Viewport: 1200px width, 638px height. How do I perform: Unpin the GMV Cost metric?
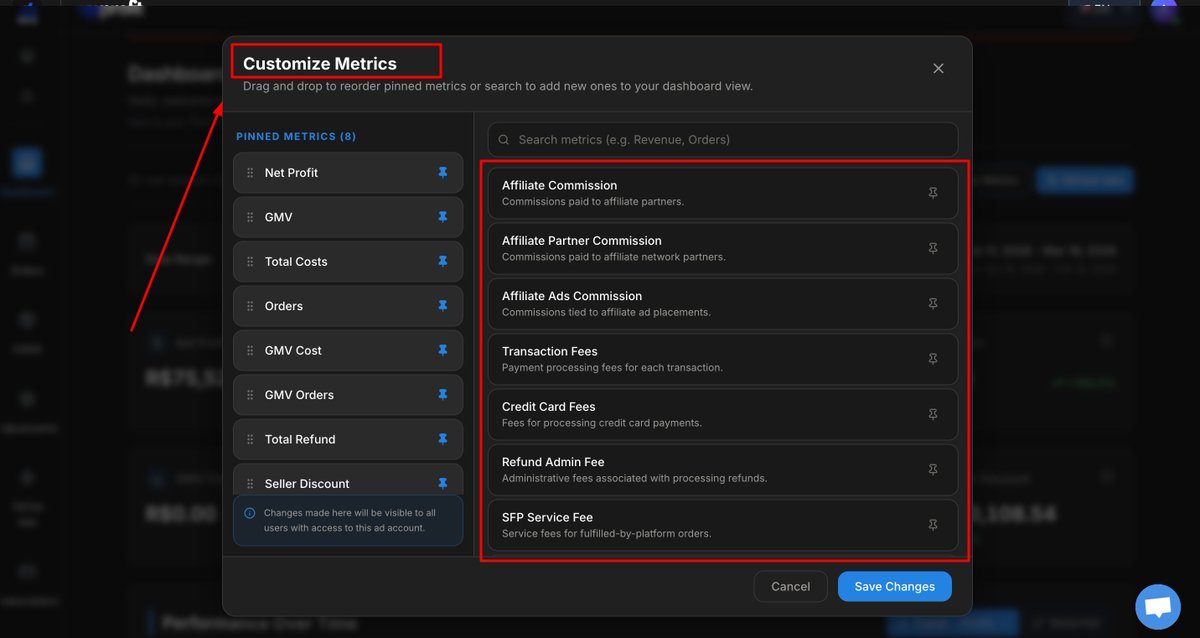[x=443, y=351]
